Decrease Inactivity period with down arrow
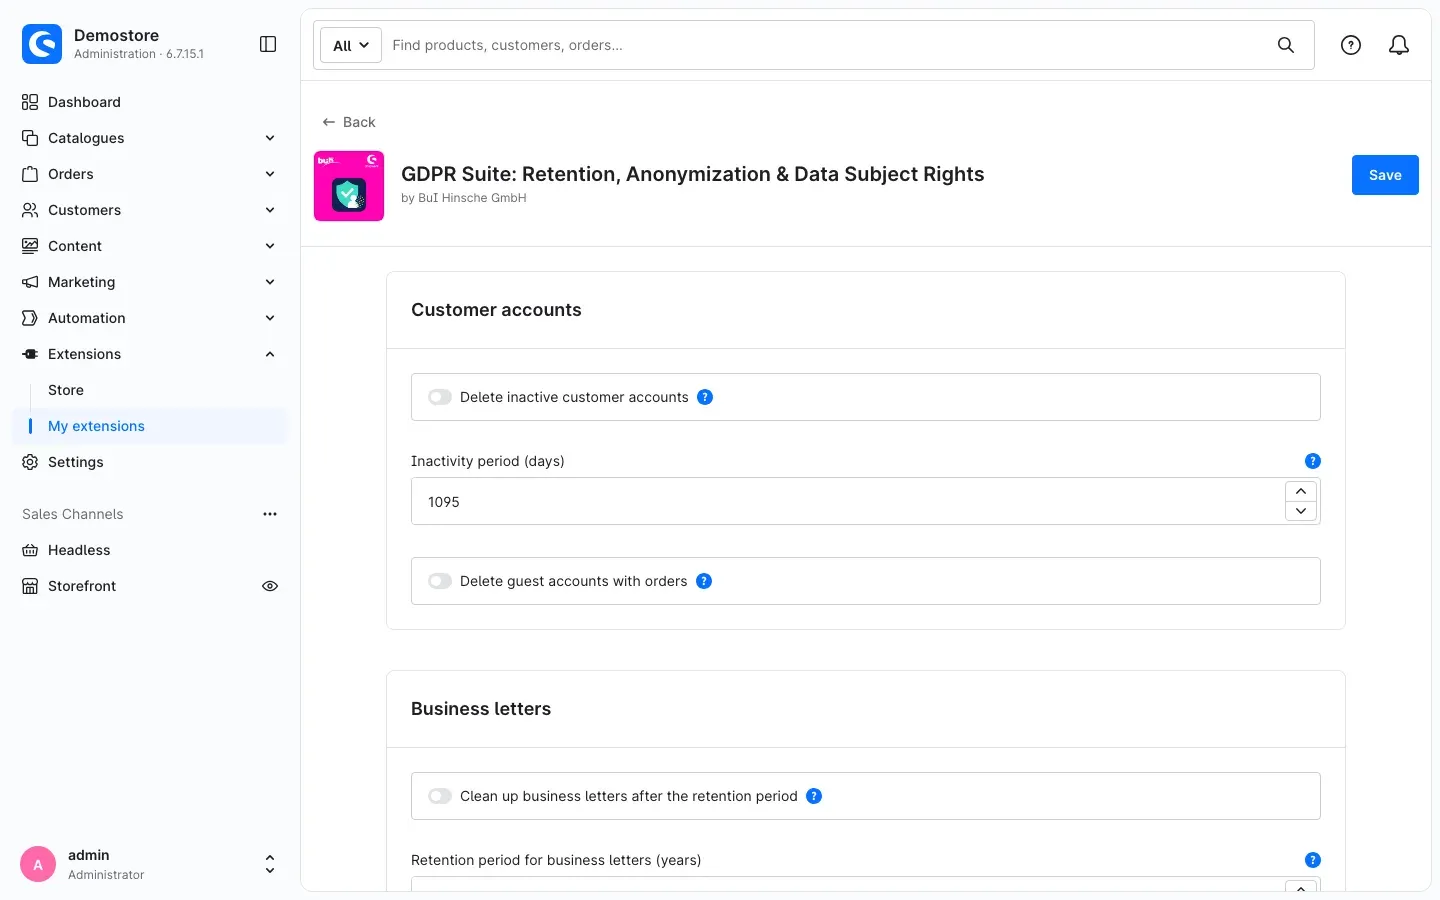Image resolution: width=1440 pixels, height=900 pixels. pos(1301,511)
